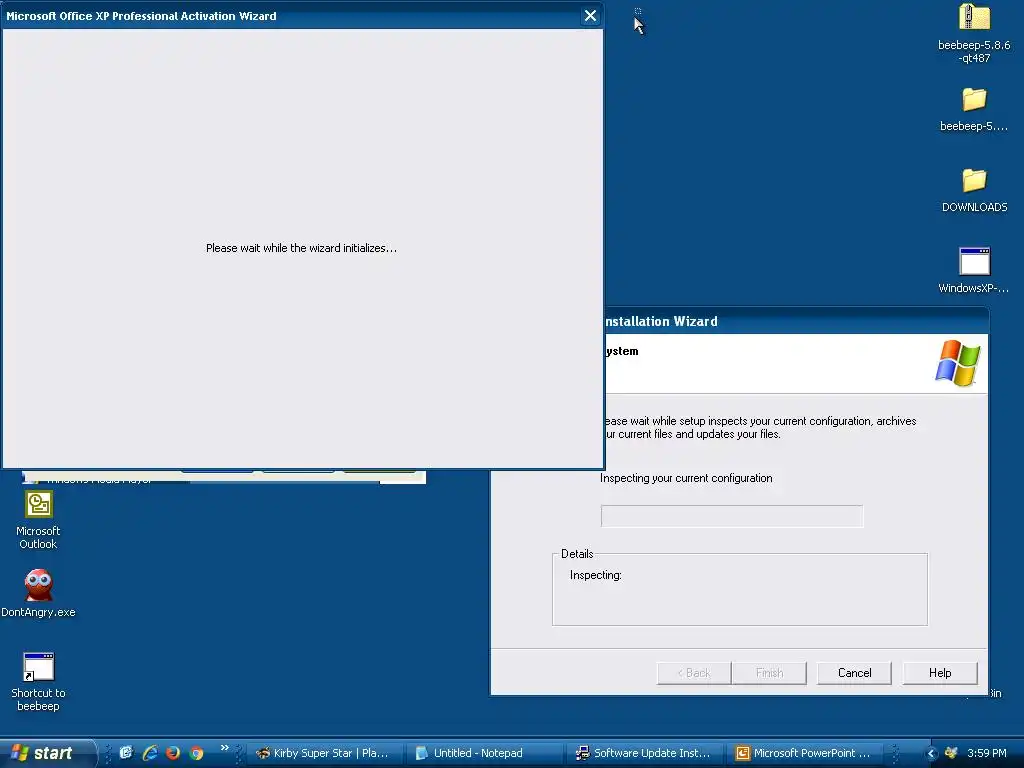This screenshot has width=1024, height=768.
Task: Click the 'Inspecting your current configuration' text
Action: coord(686,478)
